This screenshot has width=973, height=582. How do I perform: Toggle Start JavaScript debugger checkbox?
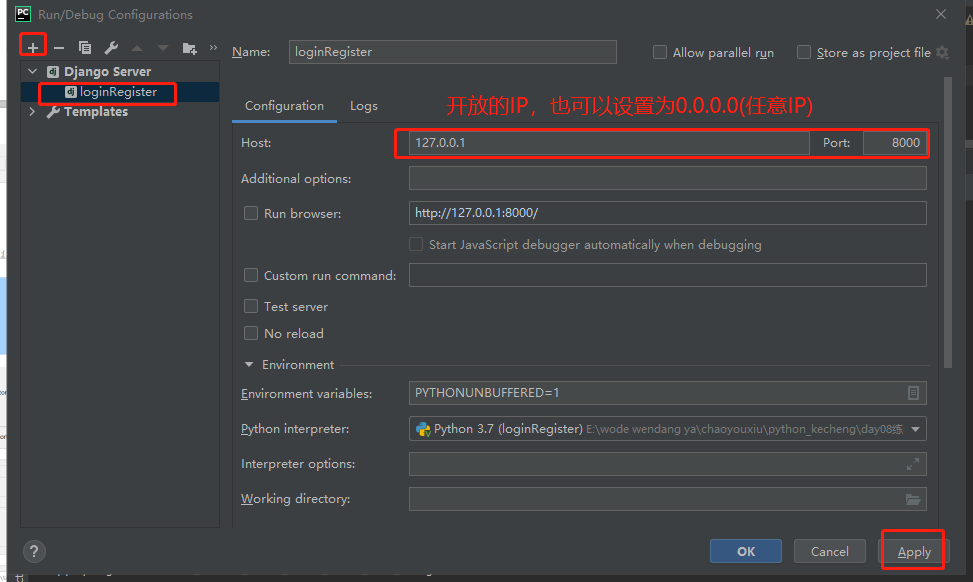[x=416, y=244]
